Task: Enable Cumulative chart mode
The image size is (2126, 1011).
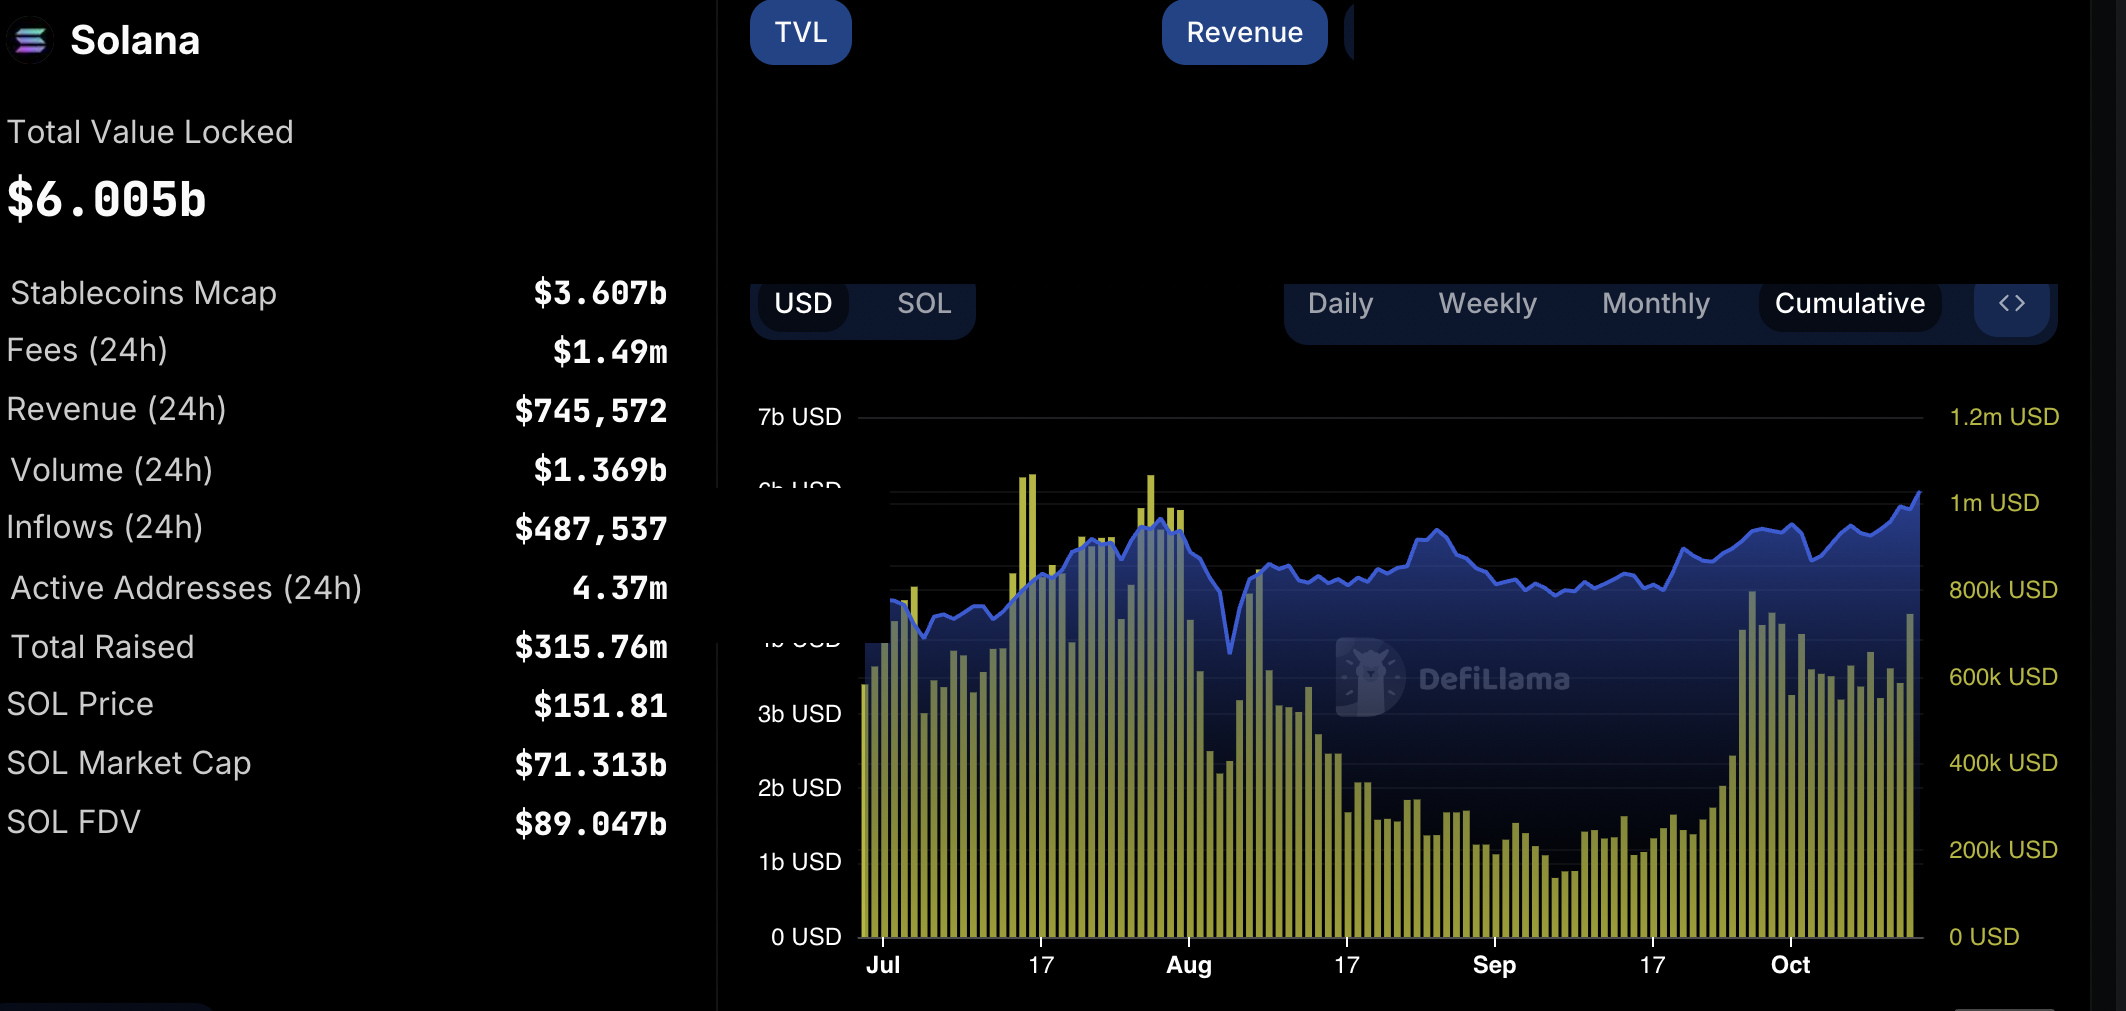Action: coord(1849,303)
